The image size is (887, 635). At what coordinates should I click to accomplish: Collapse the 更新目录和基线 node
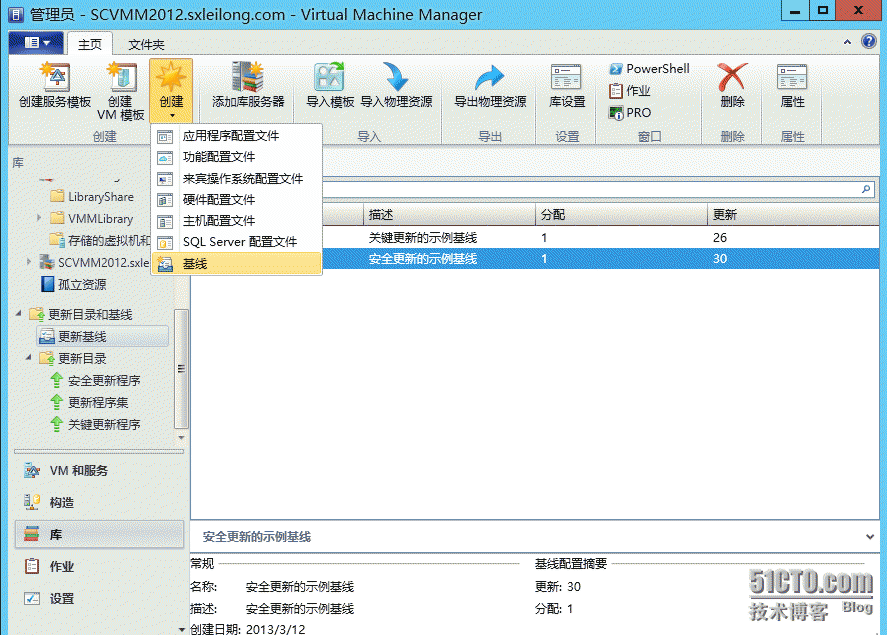click(x=19, y=313)
